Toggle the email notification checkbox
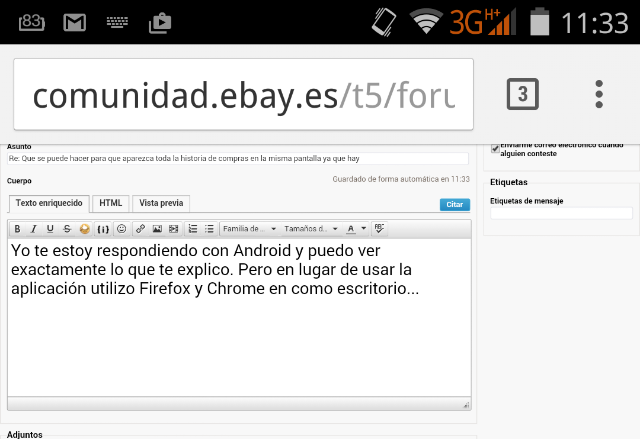 tap(495, 148)
